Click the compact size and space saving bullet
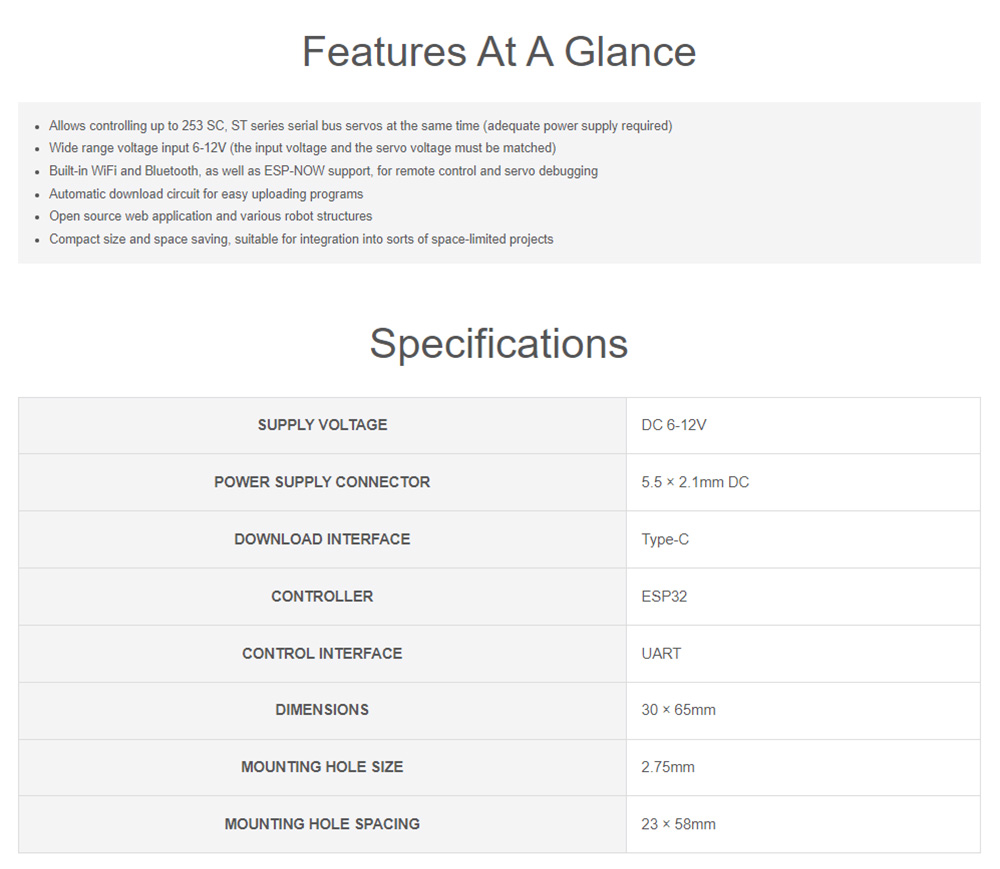This screenshot has height=869, width=1000. click(301, 239)
